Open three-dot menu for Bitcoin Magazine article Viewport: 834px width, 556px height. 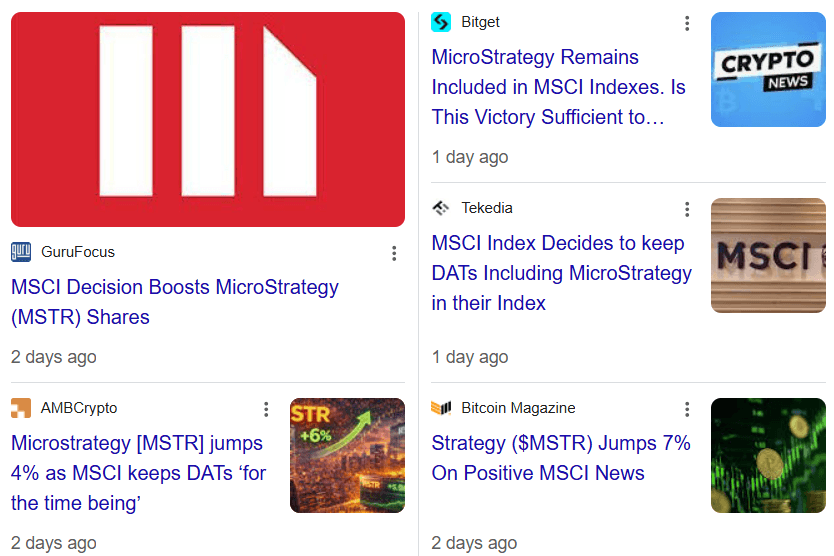point(687,409)
